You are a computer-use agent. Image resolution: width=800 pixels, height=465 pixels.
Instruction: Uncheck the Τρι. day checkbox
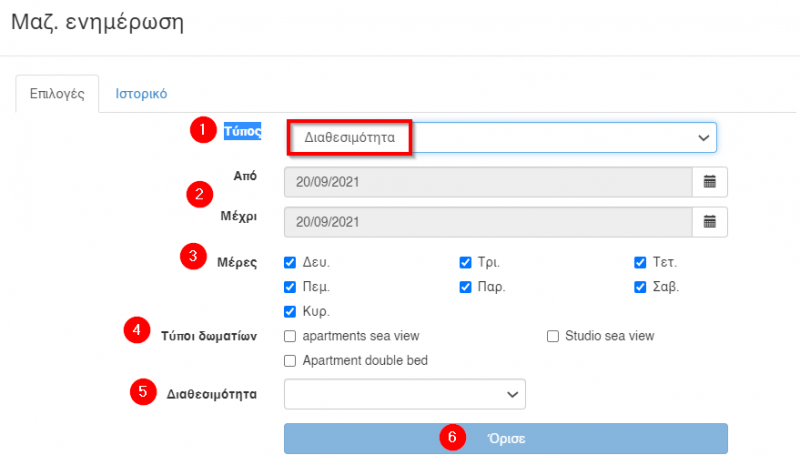465,263
